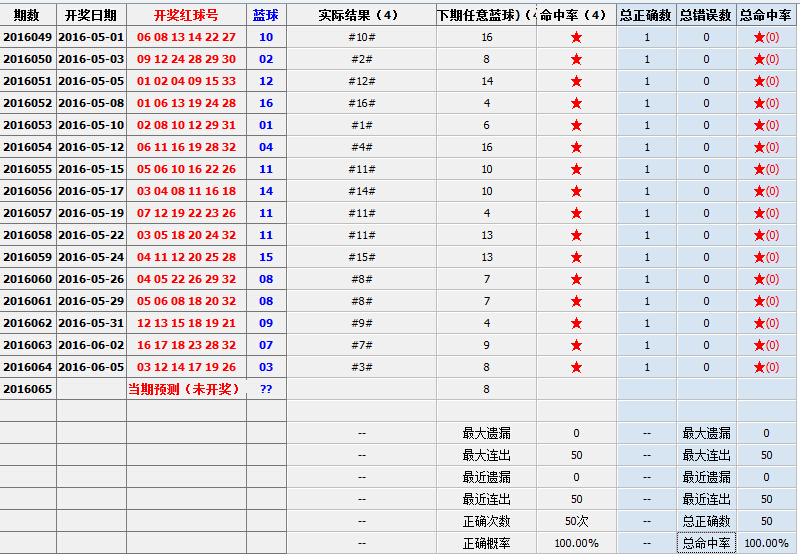Click 最大连出 label under 下期任意蓝球 column
Screen dimensions: 800x558
point(486,455)
